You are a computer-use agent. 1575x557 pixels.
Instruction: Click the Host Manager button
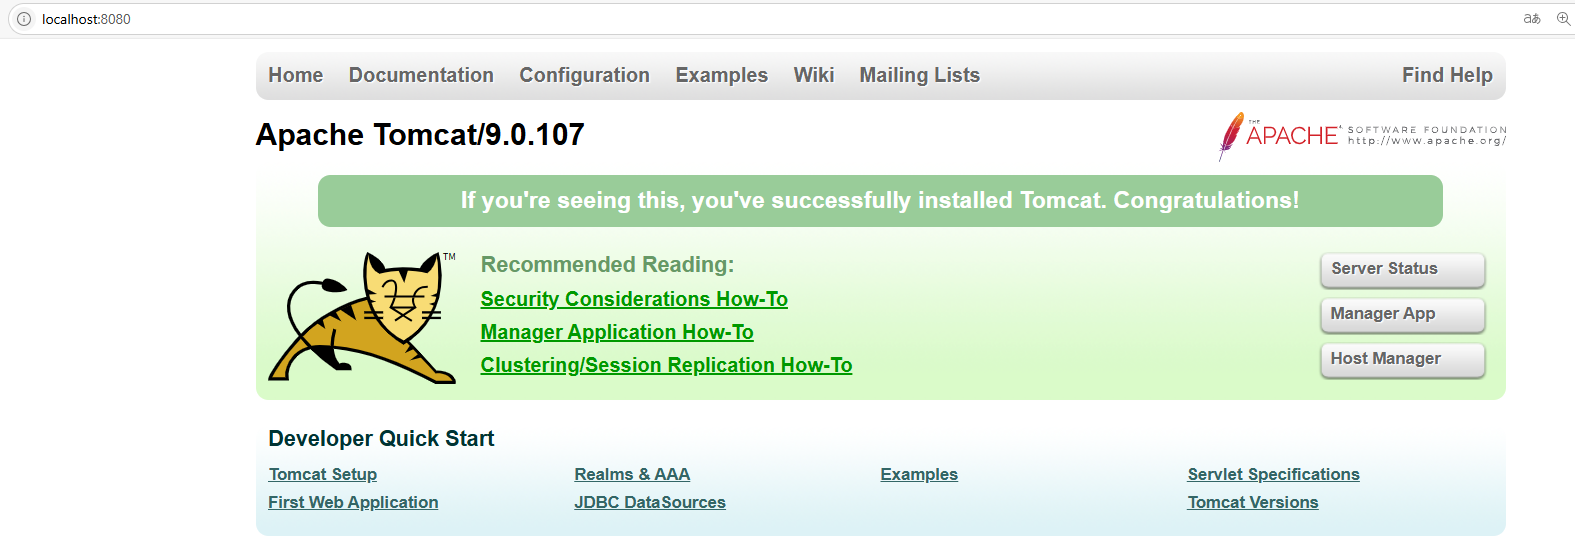(1402, 359)
